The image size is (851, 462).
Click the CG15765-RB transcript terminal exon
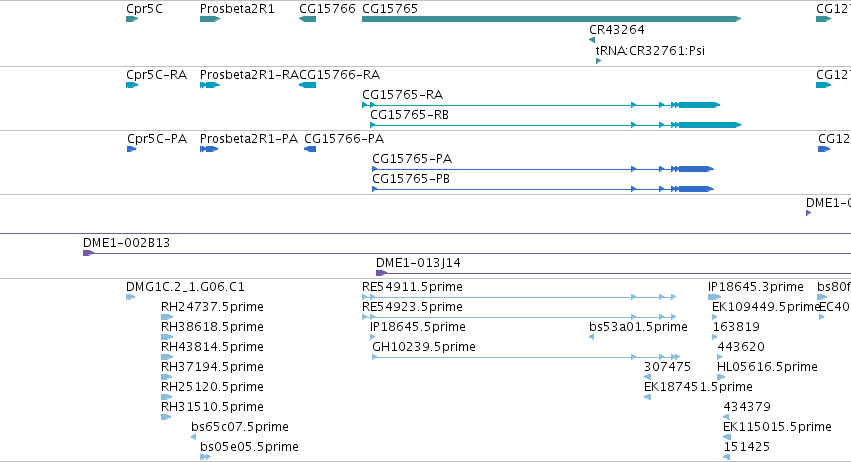[710, 125]
